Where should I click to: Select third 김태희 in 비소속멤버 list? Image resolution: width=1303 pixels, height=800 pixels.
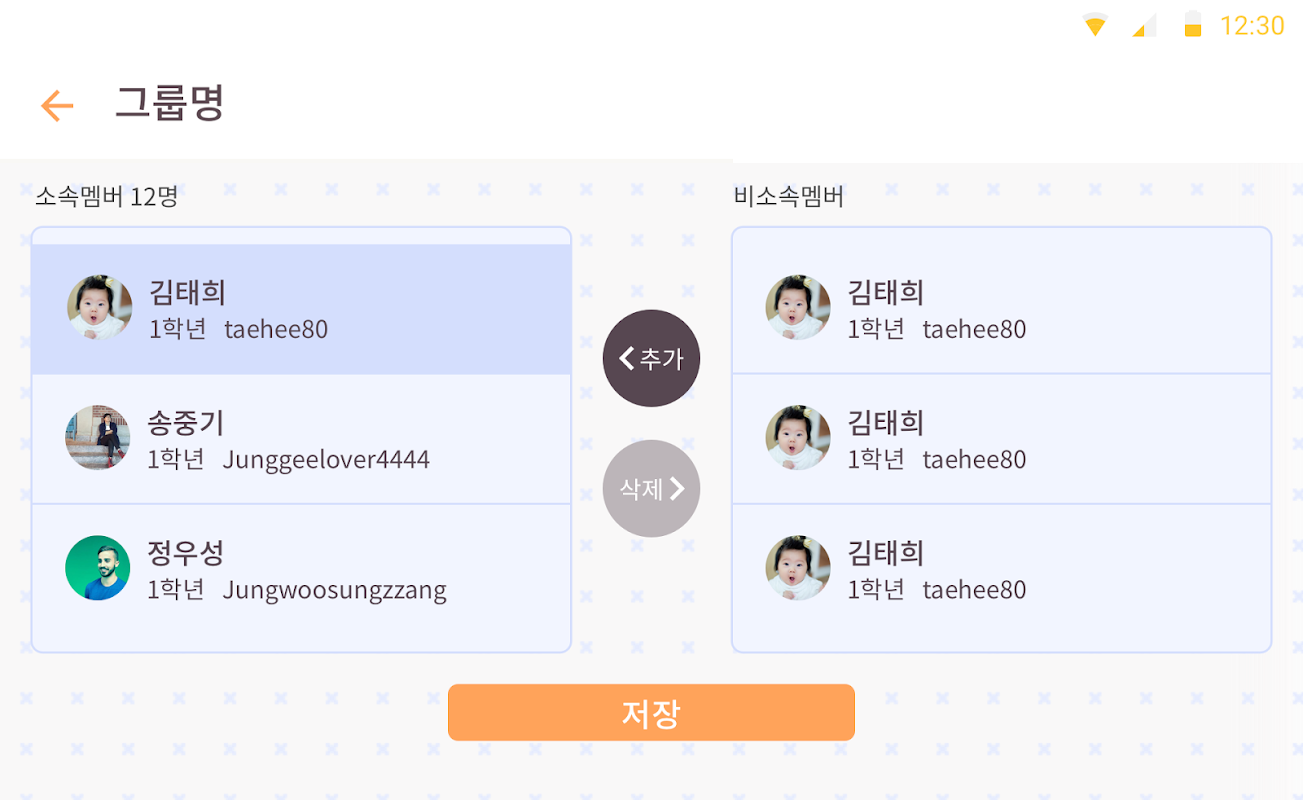click(1001, 570)
